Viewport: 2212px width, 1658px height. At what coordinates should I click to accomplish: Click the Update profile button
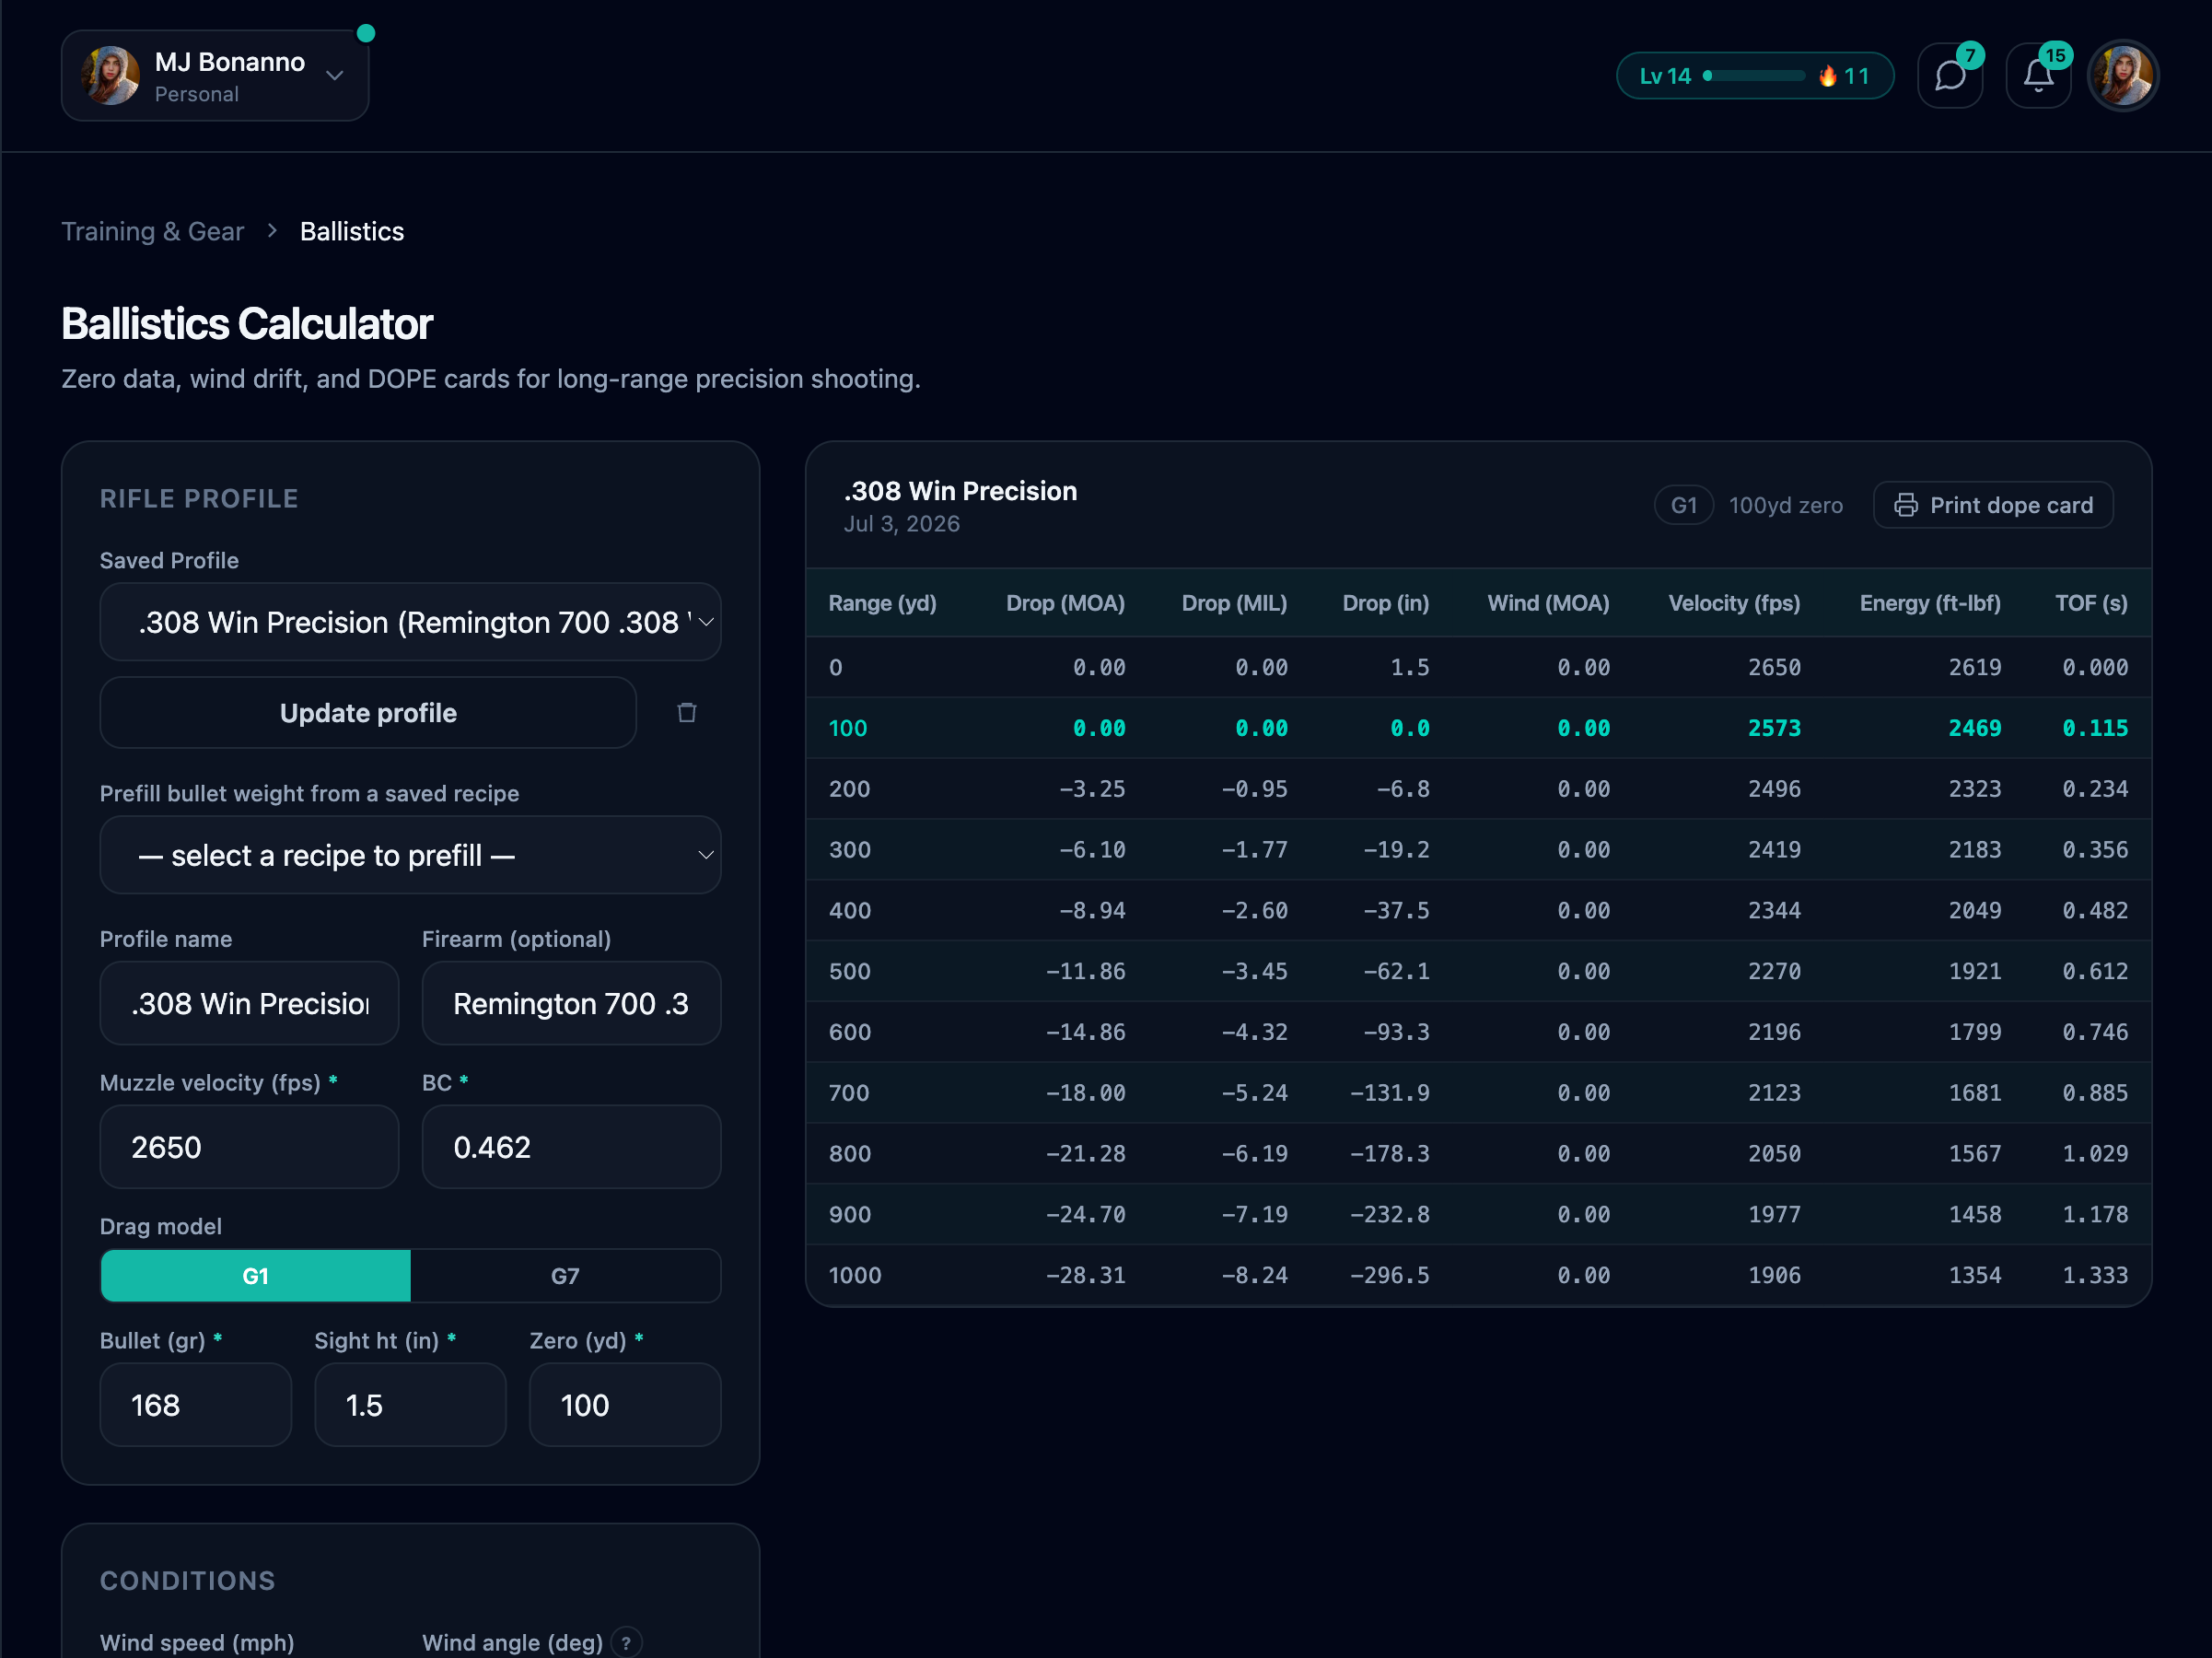(x=368, y=712)
